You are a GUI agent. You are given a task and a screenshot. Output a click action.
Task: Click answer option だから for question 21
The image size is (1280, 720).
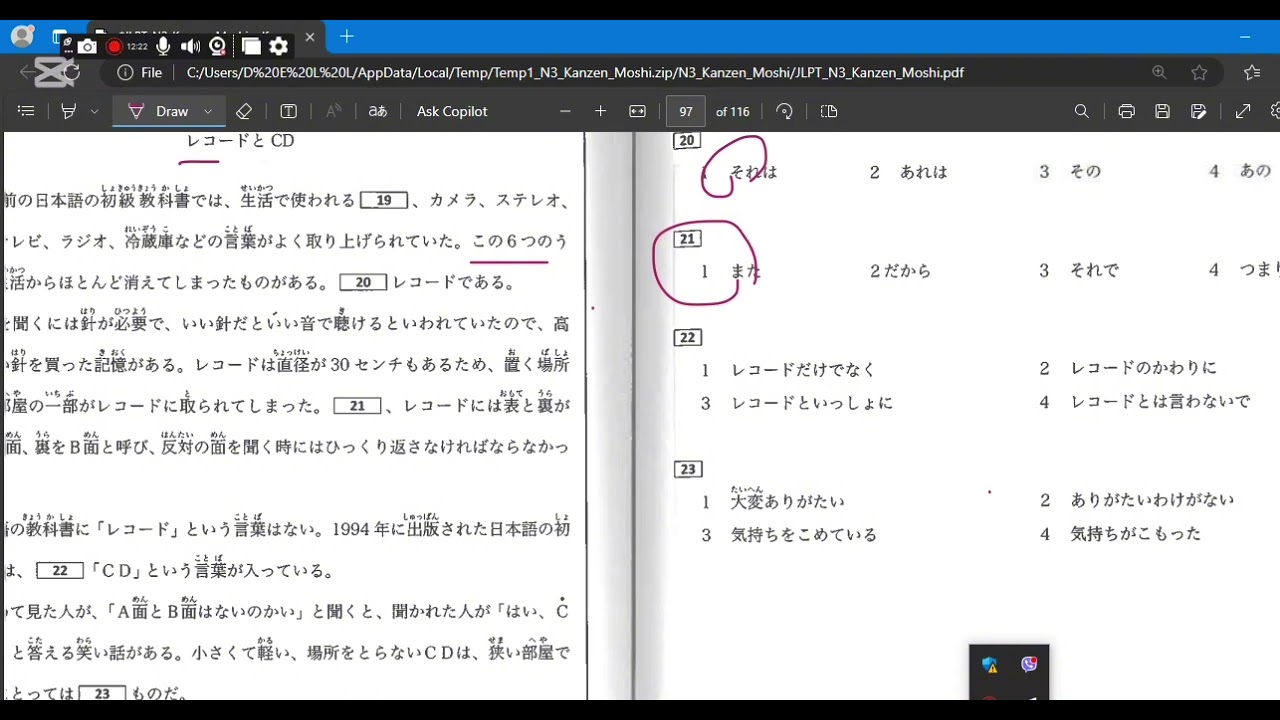[x=906, y=271]
